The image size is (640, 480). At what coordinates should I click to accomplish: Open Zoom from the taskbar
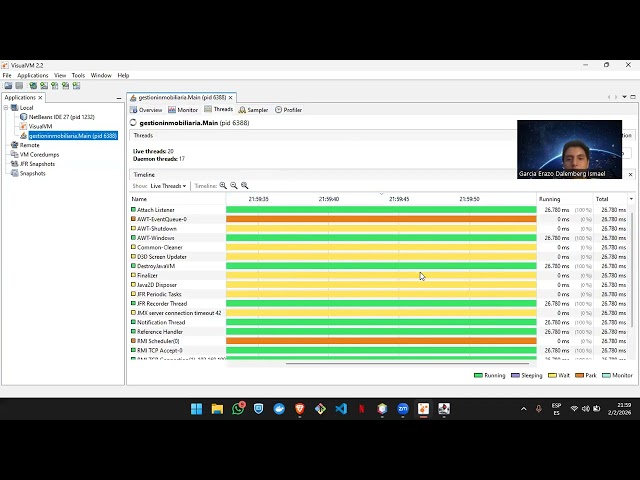403,409
